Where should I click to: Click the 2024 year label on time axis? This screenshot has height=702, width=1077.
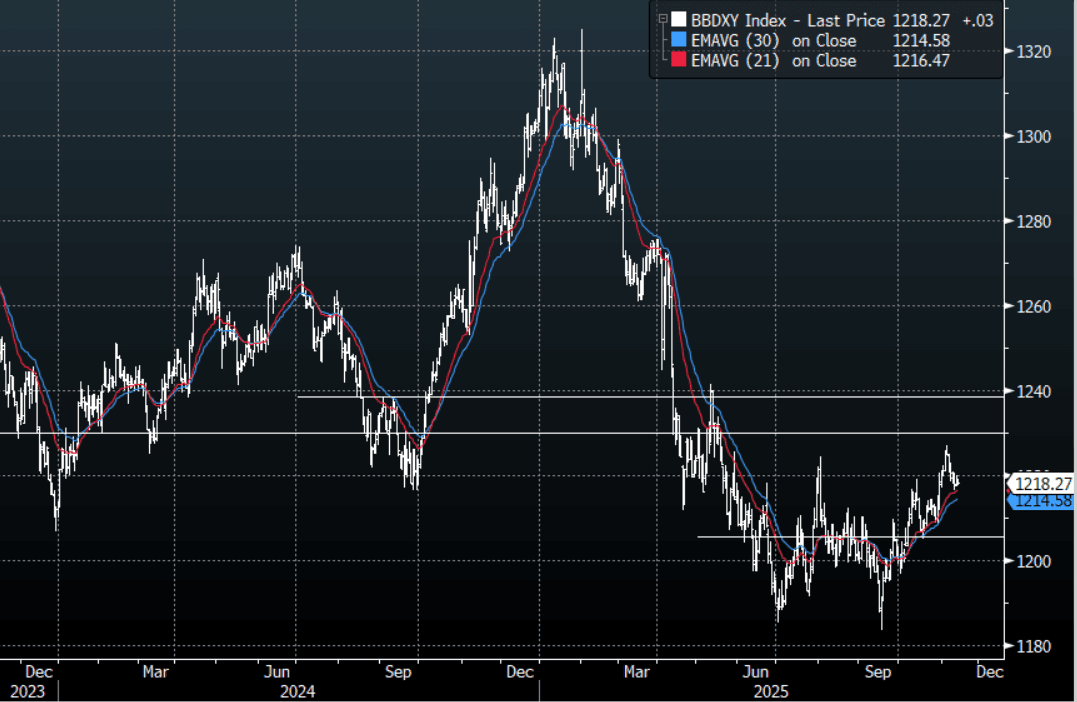point(297,691)
